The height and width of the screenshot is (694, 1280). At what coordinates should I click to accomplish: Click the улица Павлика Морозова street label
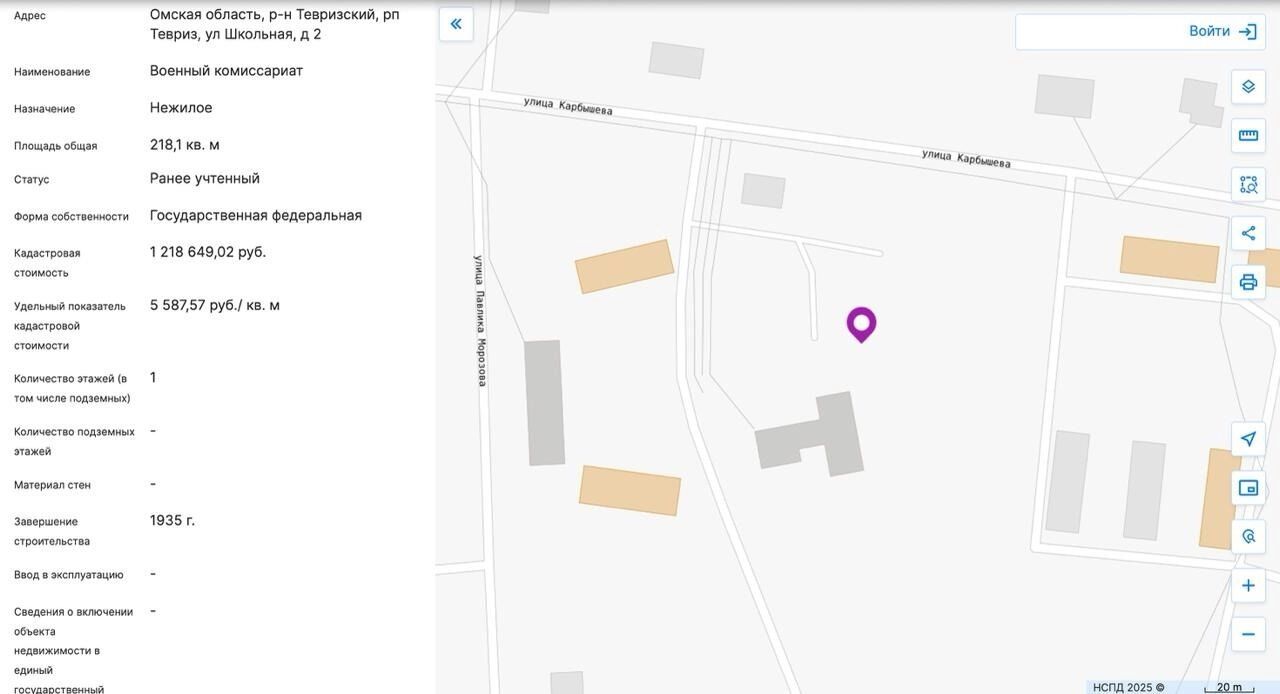coord(480,320)
